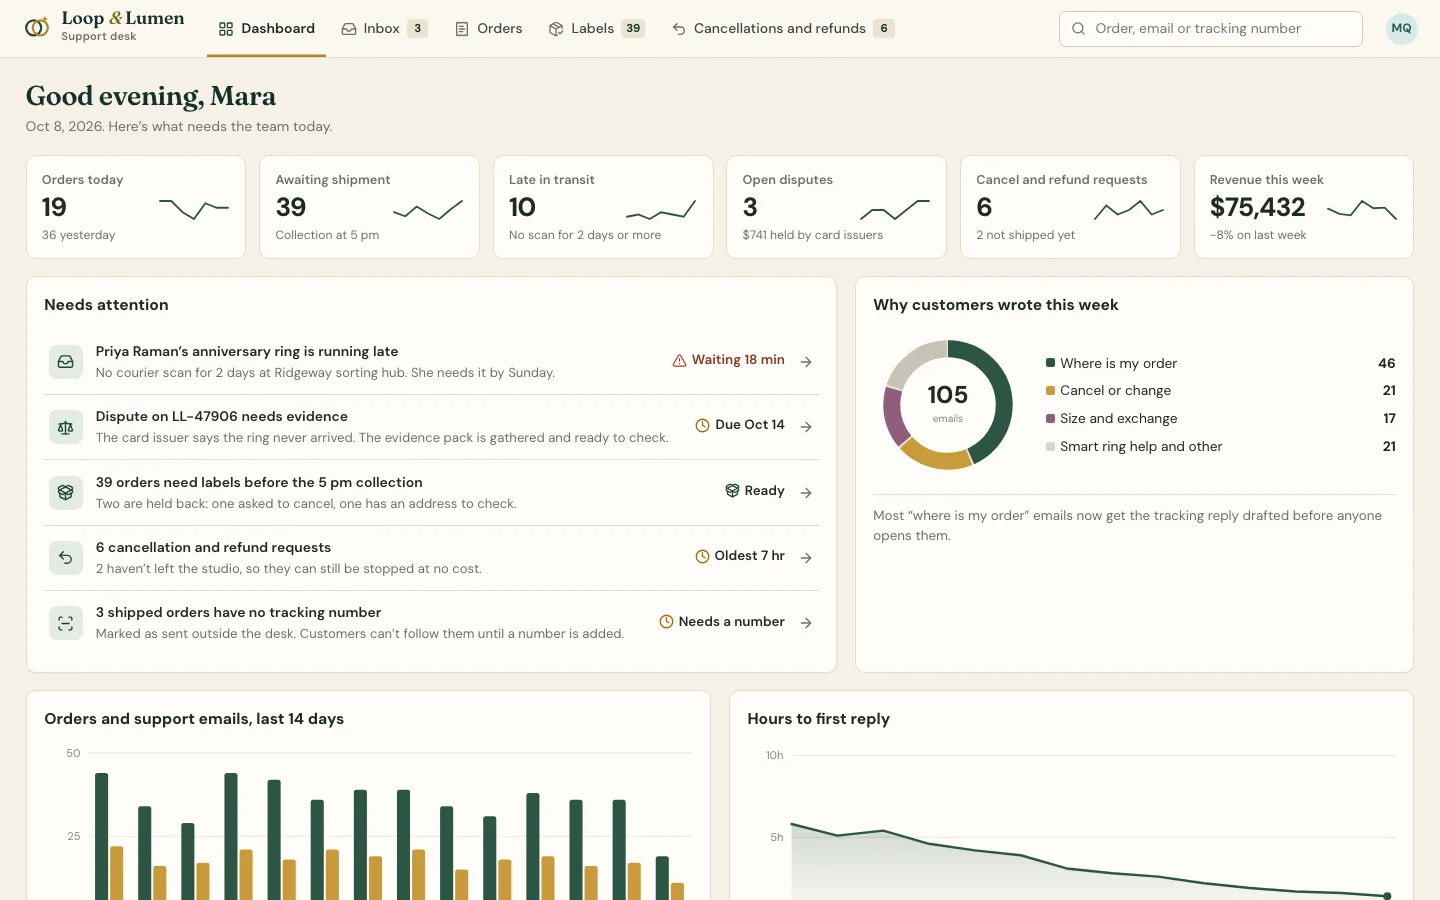Select the Where is my order legend label
The height and width of the screenshot is (900, 1440).
(x=1118, y=363)
